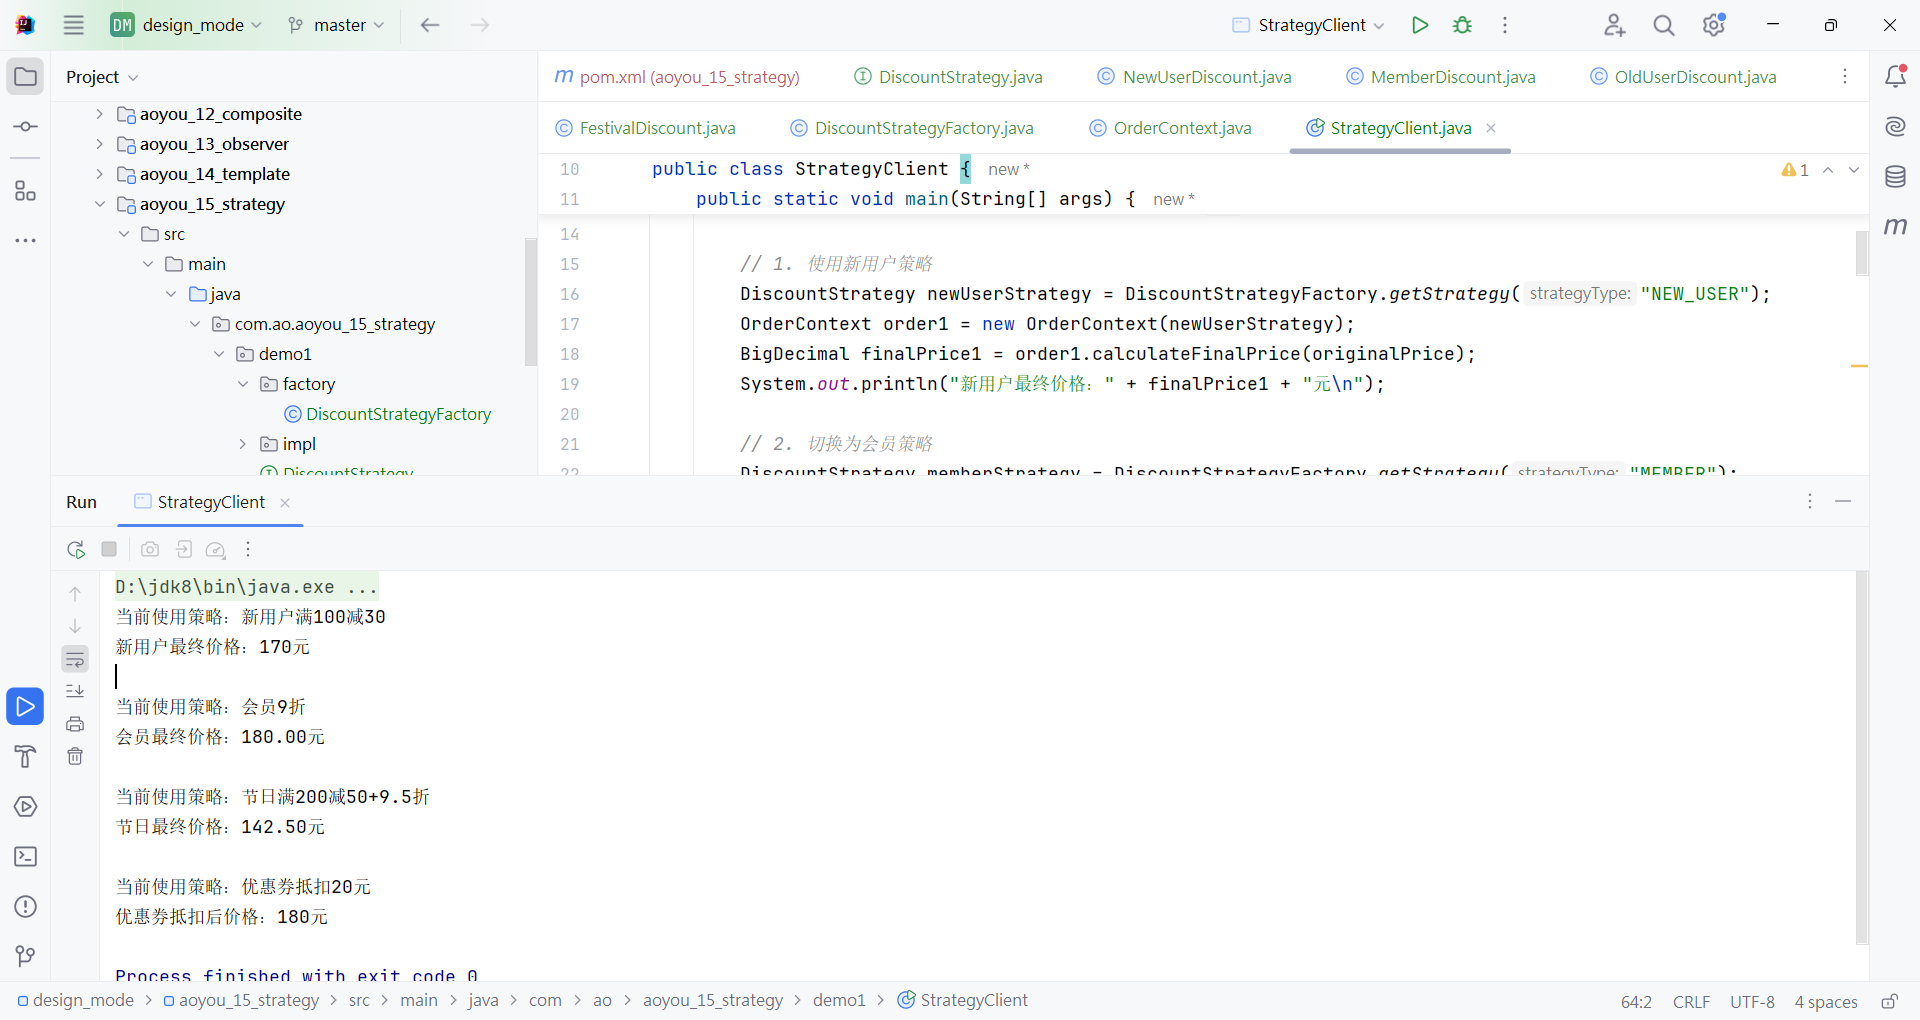The height and width of the screenshot is (1020, 1920).
Task: Toggle scroll to end of console
Action: 75,691
